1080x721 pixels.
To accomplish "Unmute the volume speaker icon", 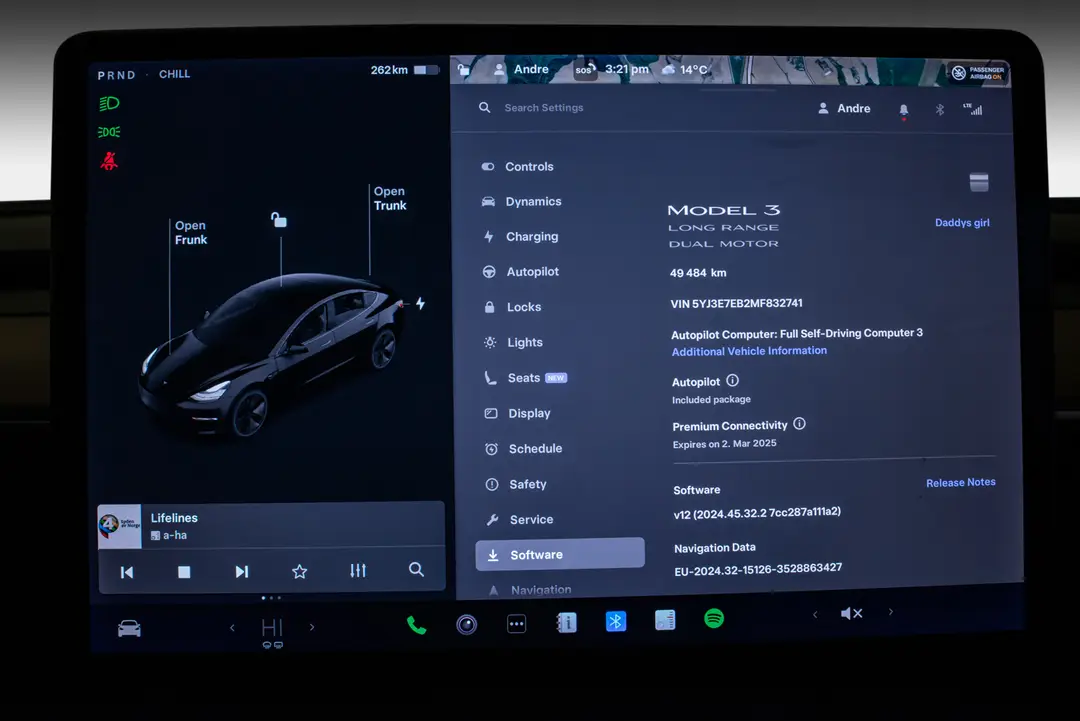I will pos(851,613).
